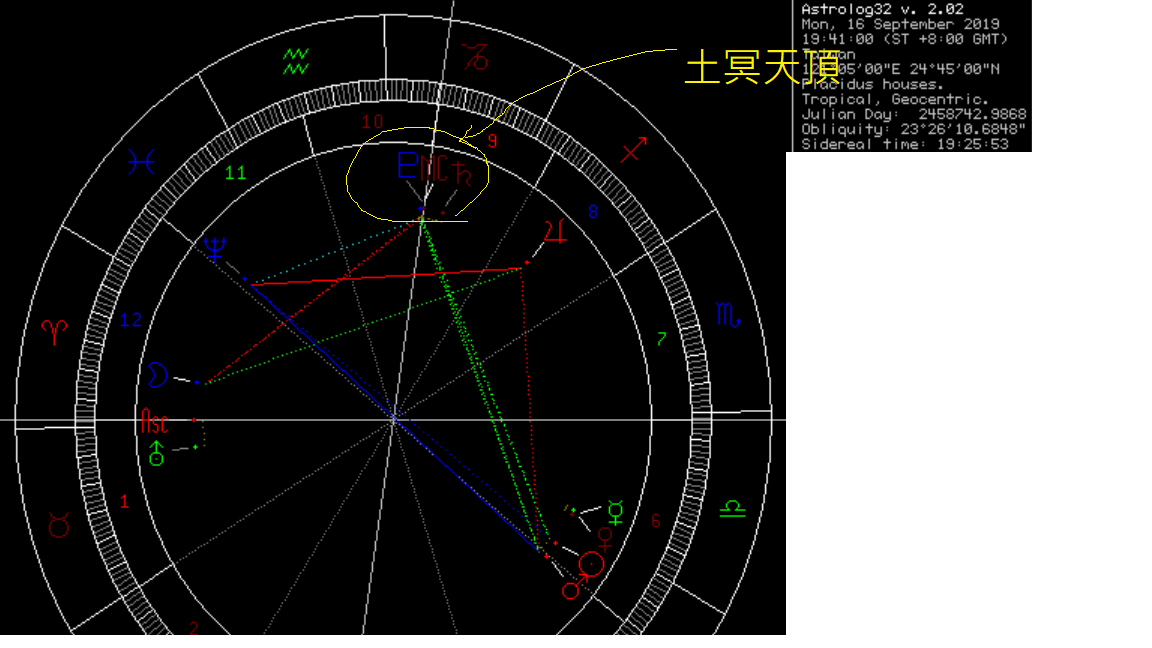This screenshot has width=1152, height=648.
Task: Click house number 10 on the chart
Action: (x=372, y=121)
